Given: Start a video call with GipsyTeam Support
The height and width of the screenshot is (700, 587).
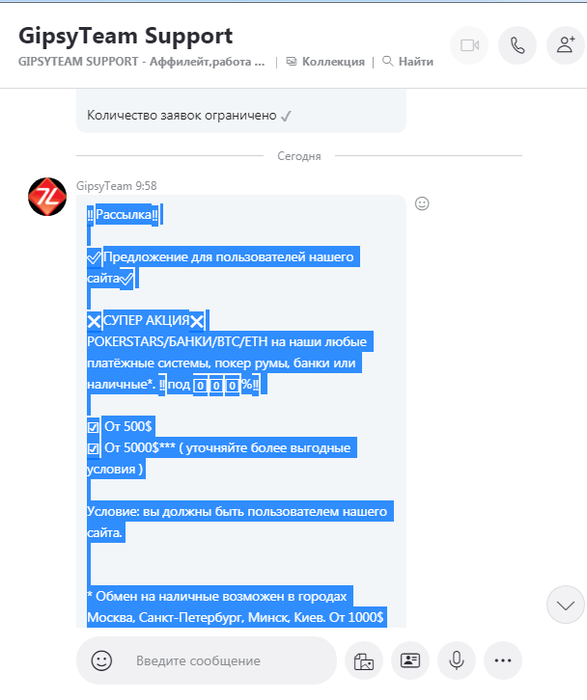Looking at the screenshot, I should pos(469,46).
